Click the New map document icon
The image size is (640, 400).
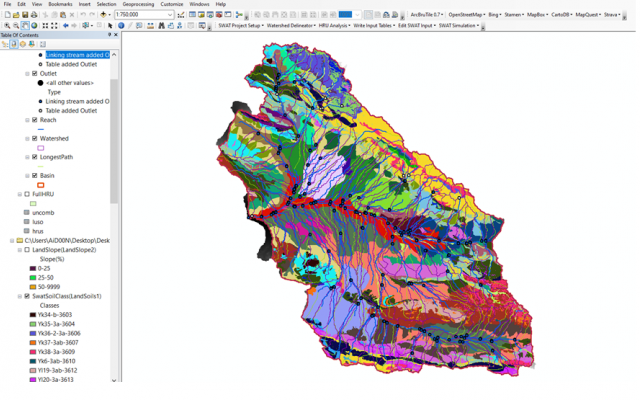tap(7, 15)
